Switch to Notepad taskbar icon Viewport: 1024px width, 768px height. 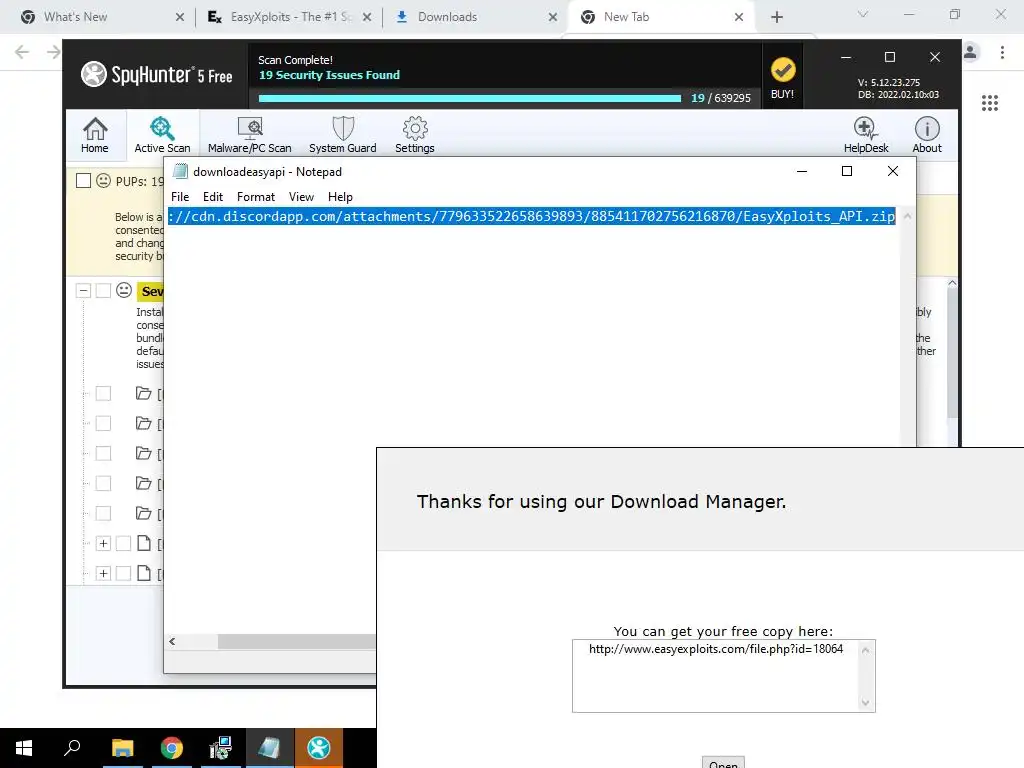[270, 748]
